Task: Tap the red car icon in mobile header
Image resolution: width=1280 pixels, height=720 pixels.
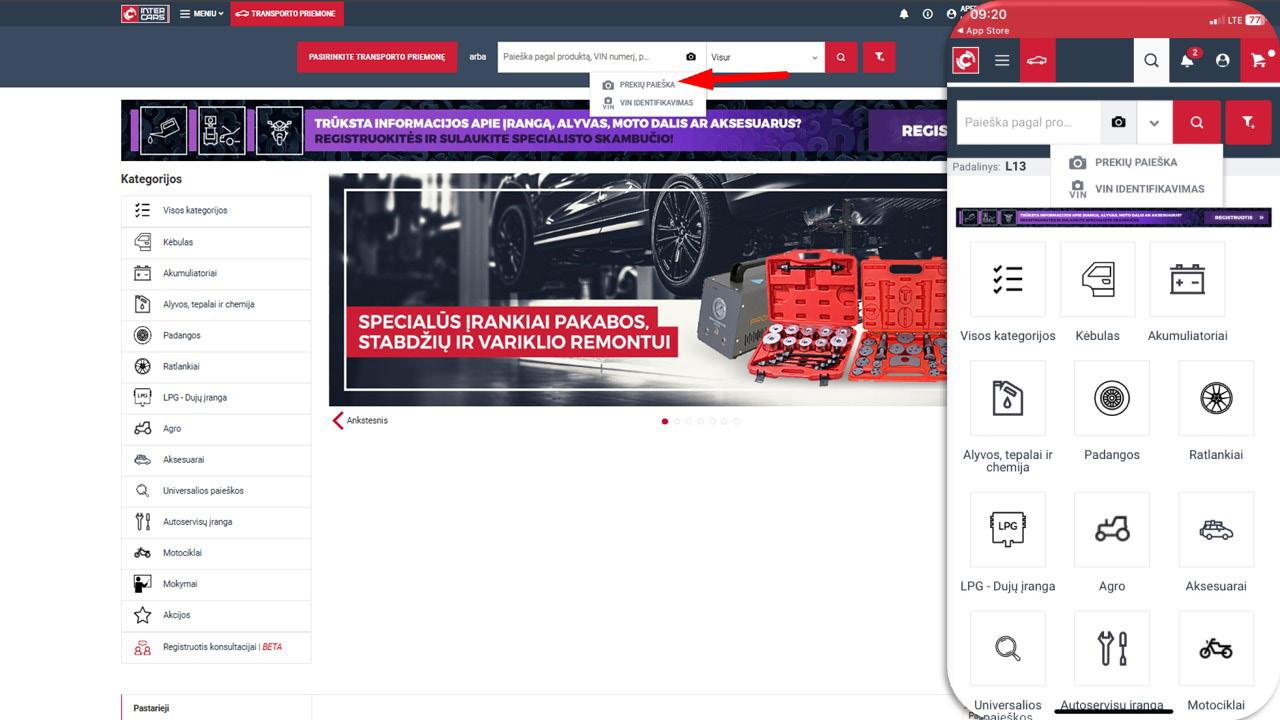Action: tap(1038, 61)
